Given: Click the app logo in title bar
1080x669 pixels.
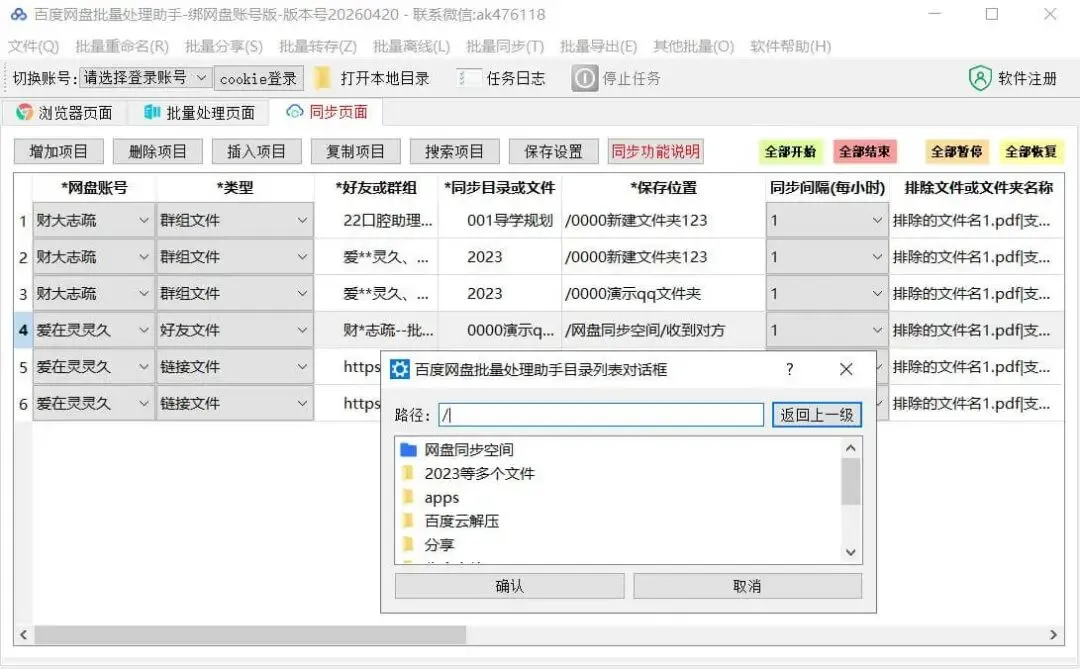Looking at the screenshot, I should point(19,14).
